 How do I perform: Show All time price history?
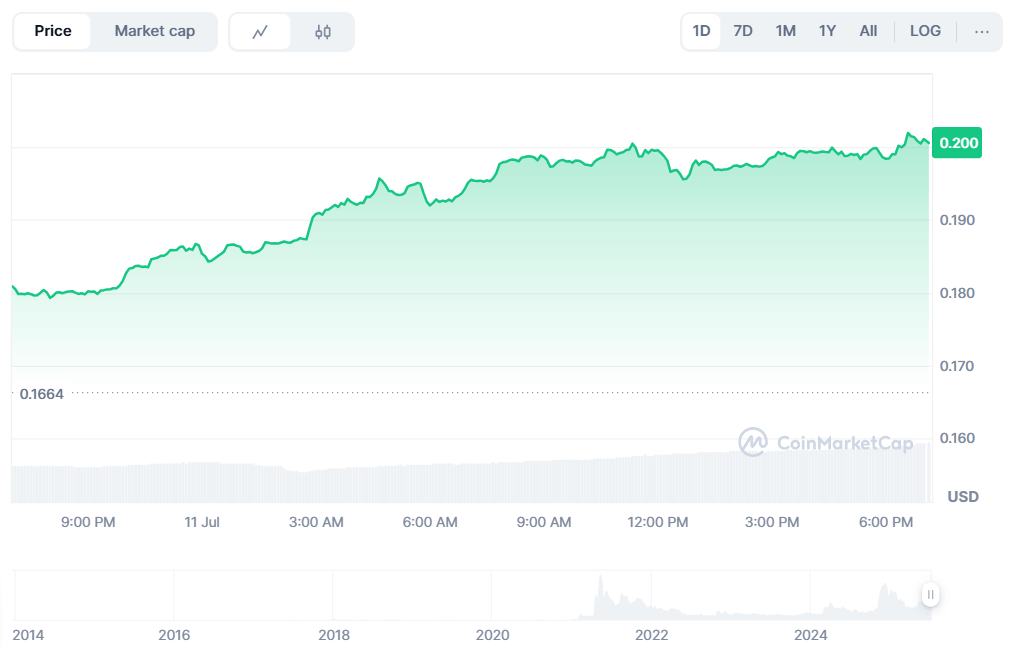pyautogui.click(x=868, y=32)
